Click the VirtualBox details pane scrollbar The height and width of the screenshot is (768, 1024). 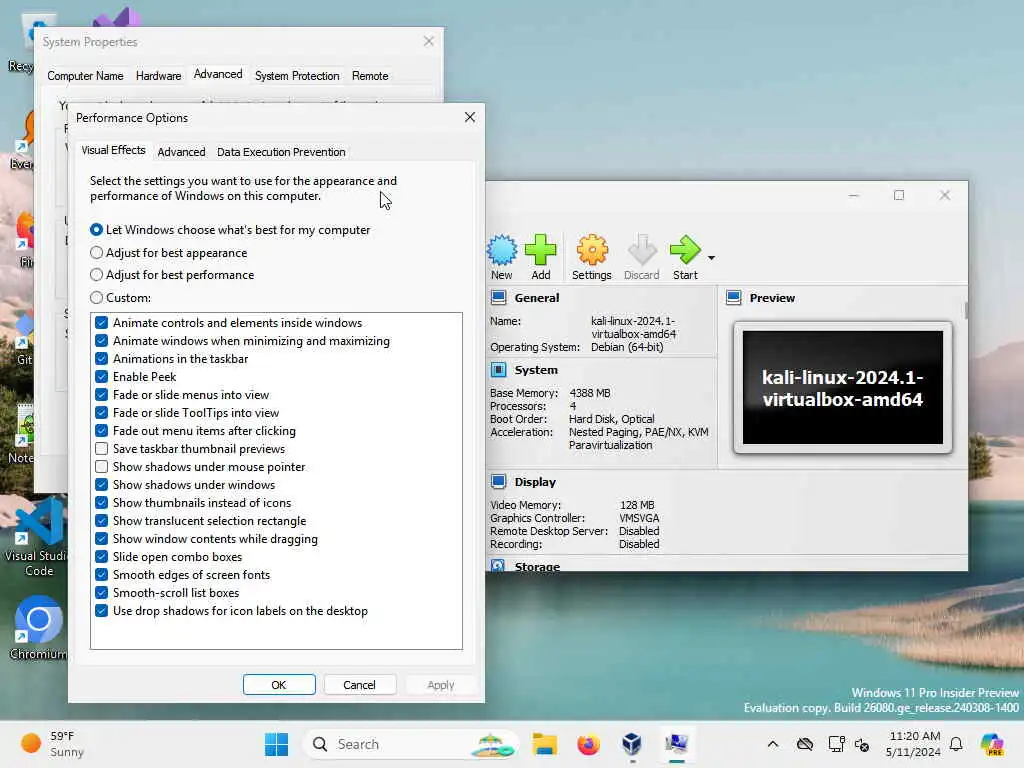click(965, 310)
